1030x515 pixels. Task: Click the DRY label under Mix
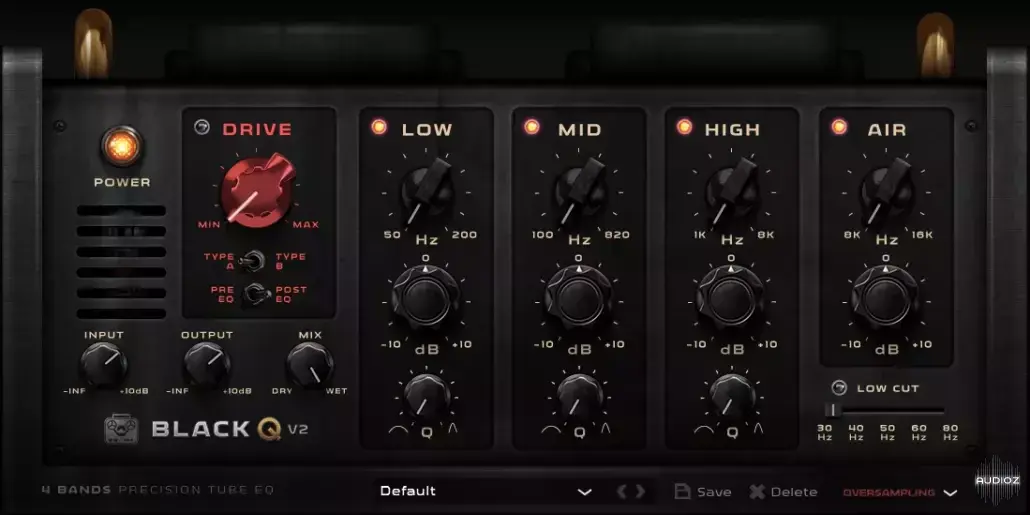tap(282, 391)
